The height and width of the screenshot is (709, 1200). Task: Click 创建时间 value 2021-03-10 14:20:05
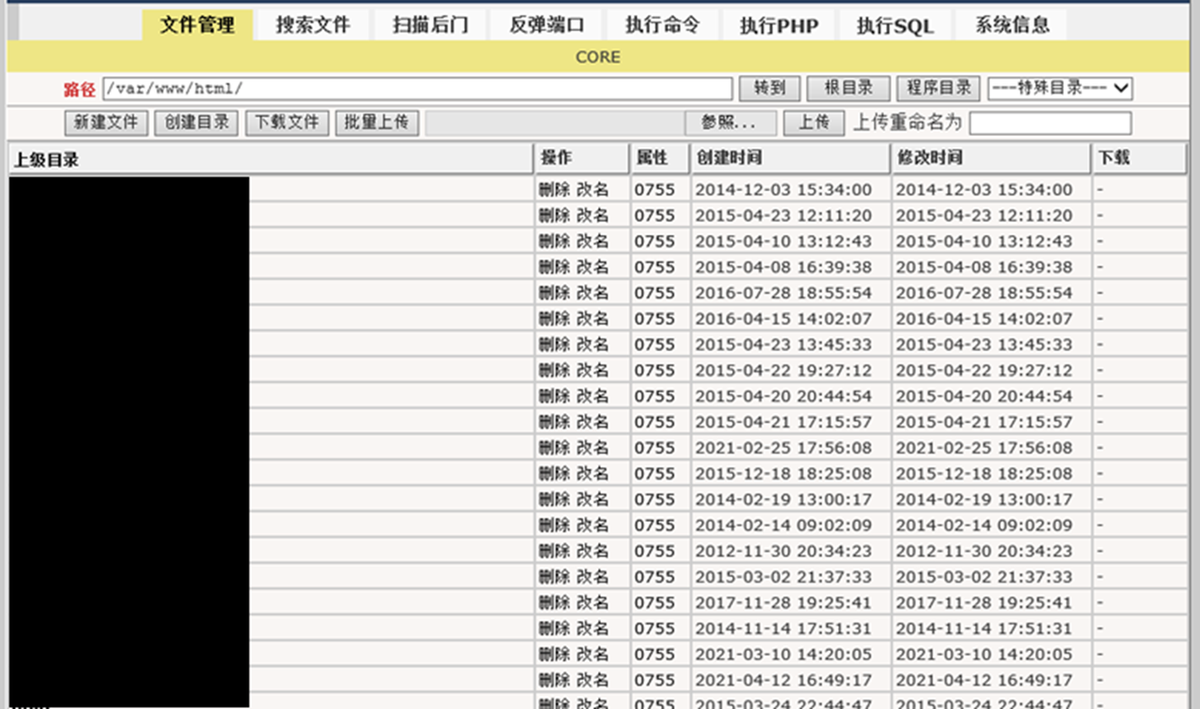pos(783,655)
